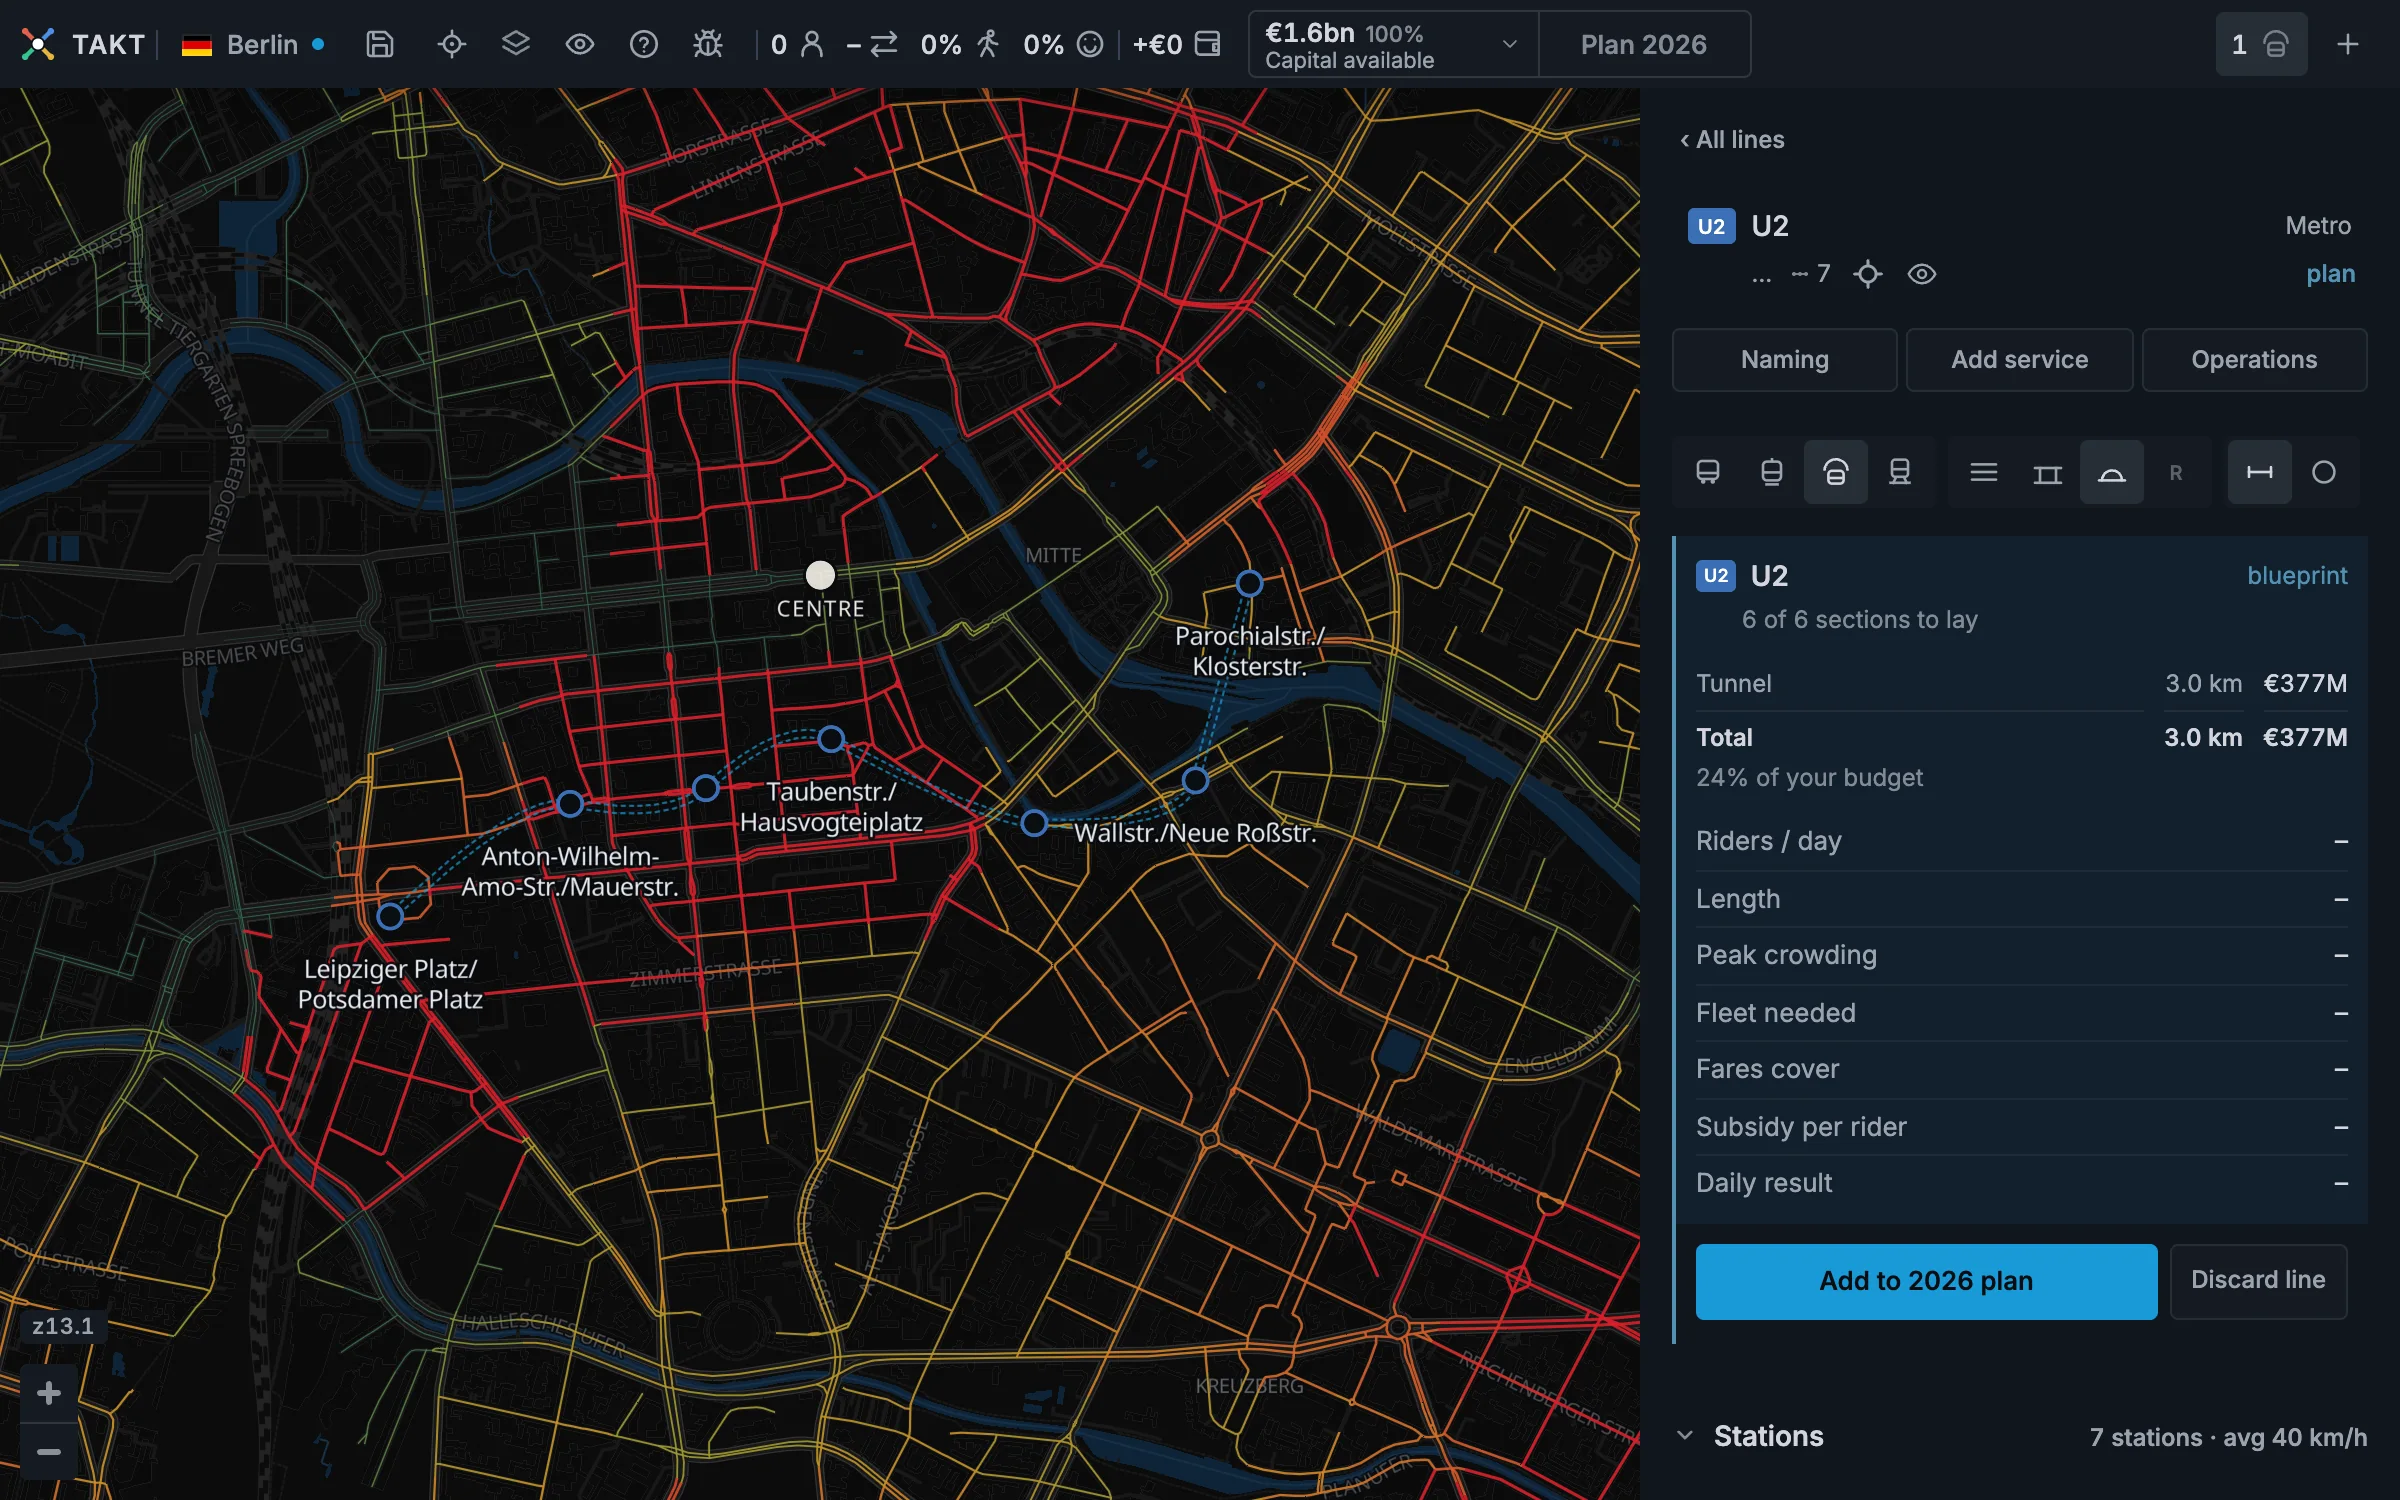Click the blueprint label
The height and width of the screenshot is (1500, 2400).
click(x=2297, y=576)
